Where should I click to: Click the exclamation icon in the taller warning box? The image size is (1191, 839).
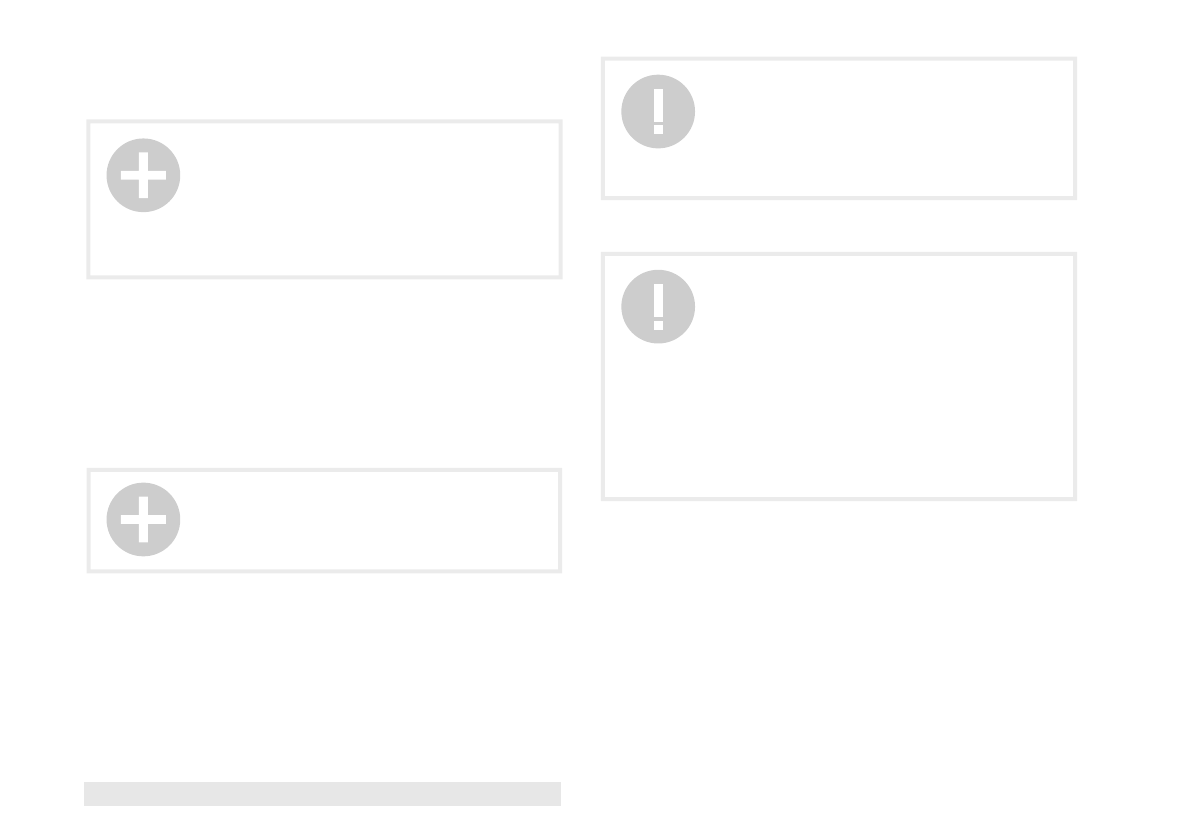[658, 307]
